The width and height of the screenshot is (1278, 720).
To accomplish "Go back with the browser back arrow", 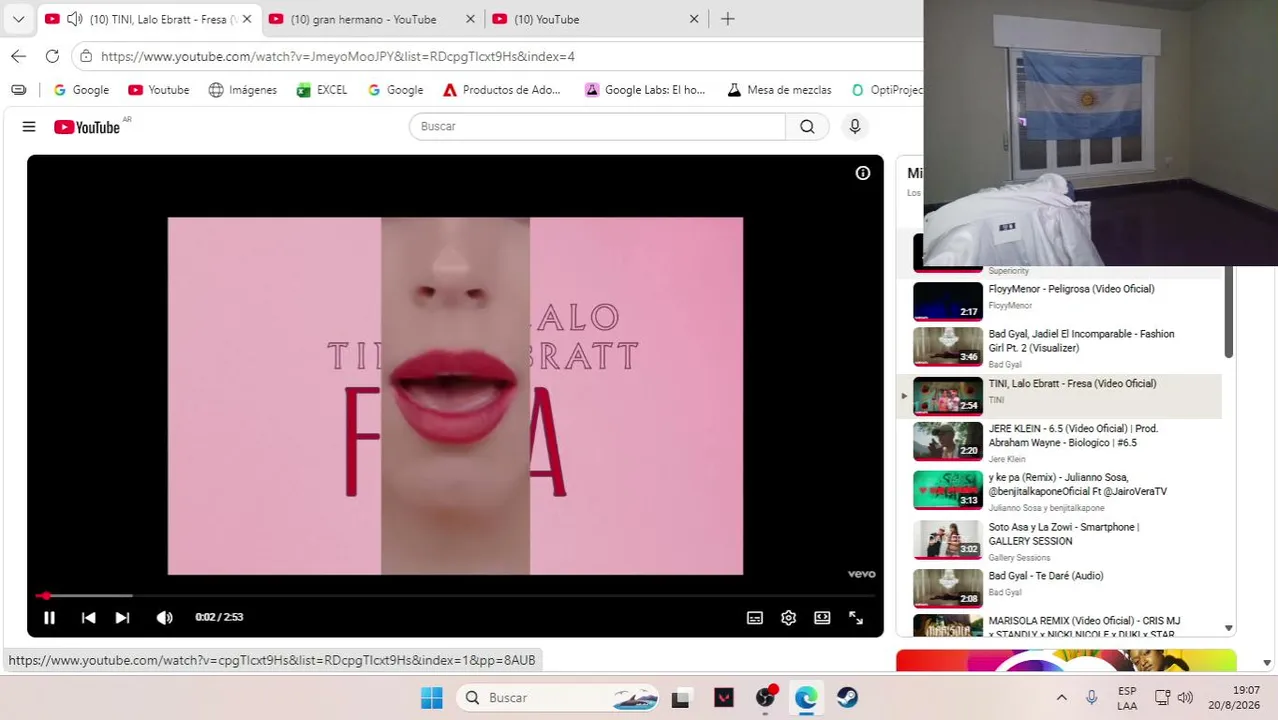I will click(18, 56).
